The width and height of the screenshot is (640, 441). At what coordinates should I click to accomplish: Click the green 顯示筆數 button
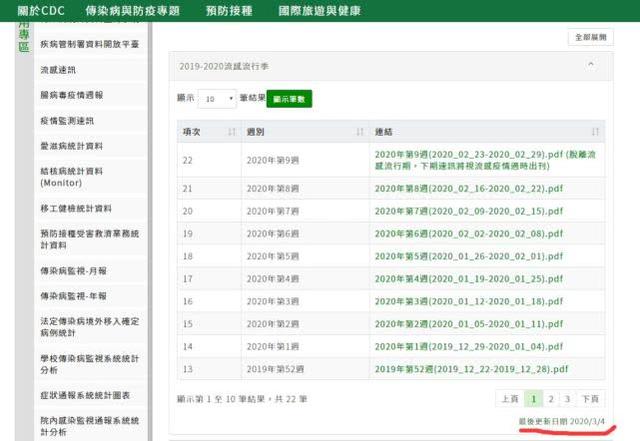(x=290, y=99)
